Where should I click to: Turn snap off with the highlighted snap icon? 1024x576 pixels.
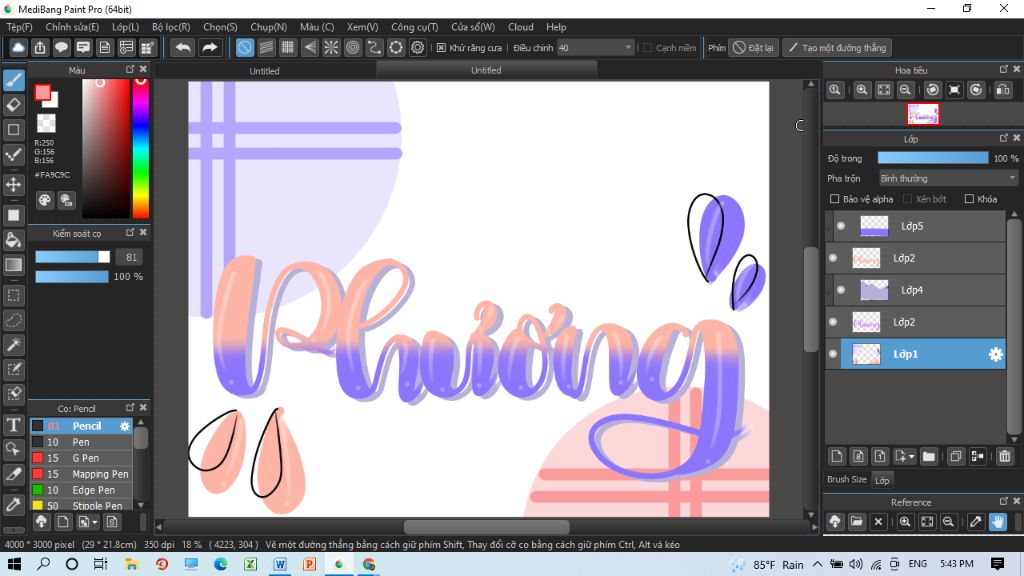coord(244,48)
